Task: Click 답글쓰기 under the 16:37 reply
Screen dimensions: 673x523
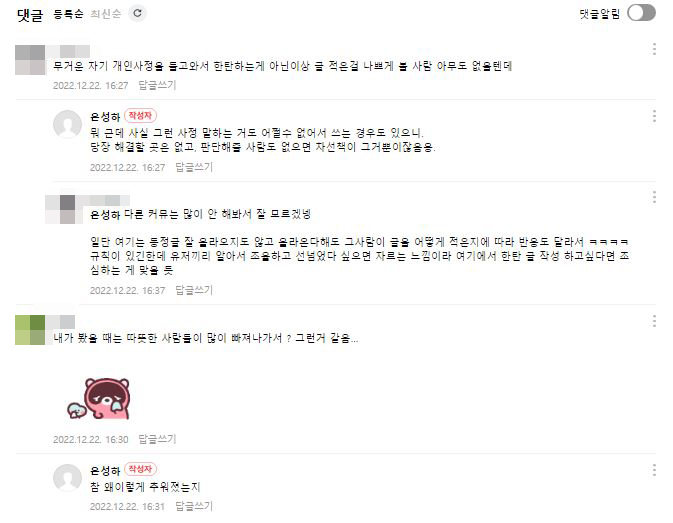Action: click(x=194, y=290)
